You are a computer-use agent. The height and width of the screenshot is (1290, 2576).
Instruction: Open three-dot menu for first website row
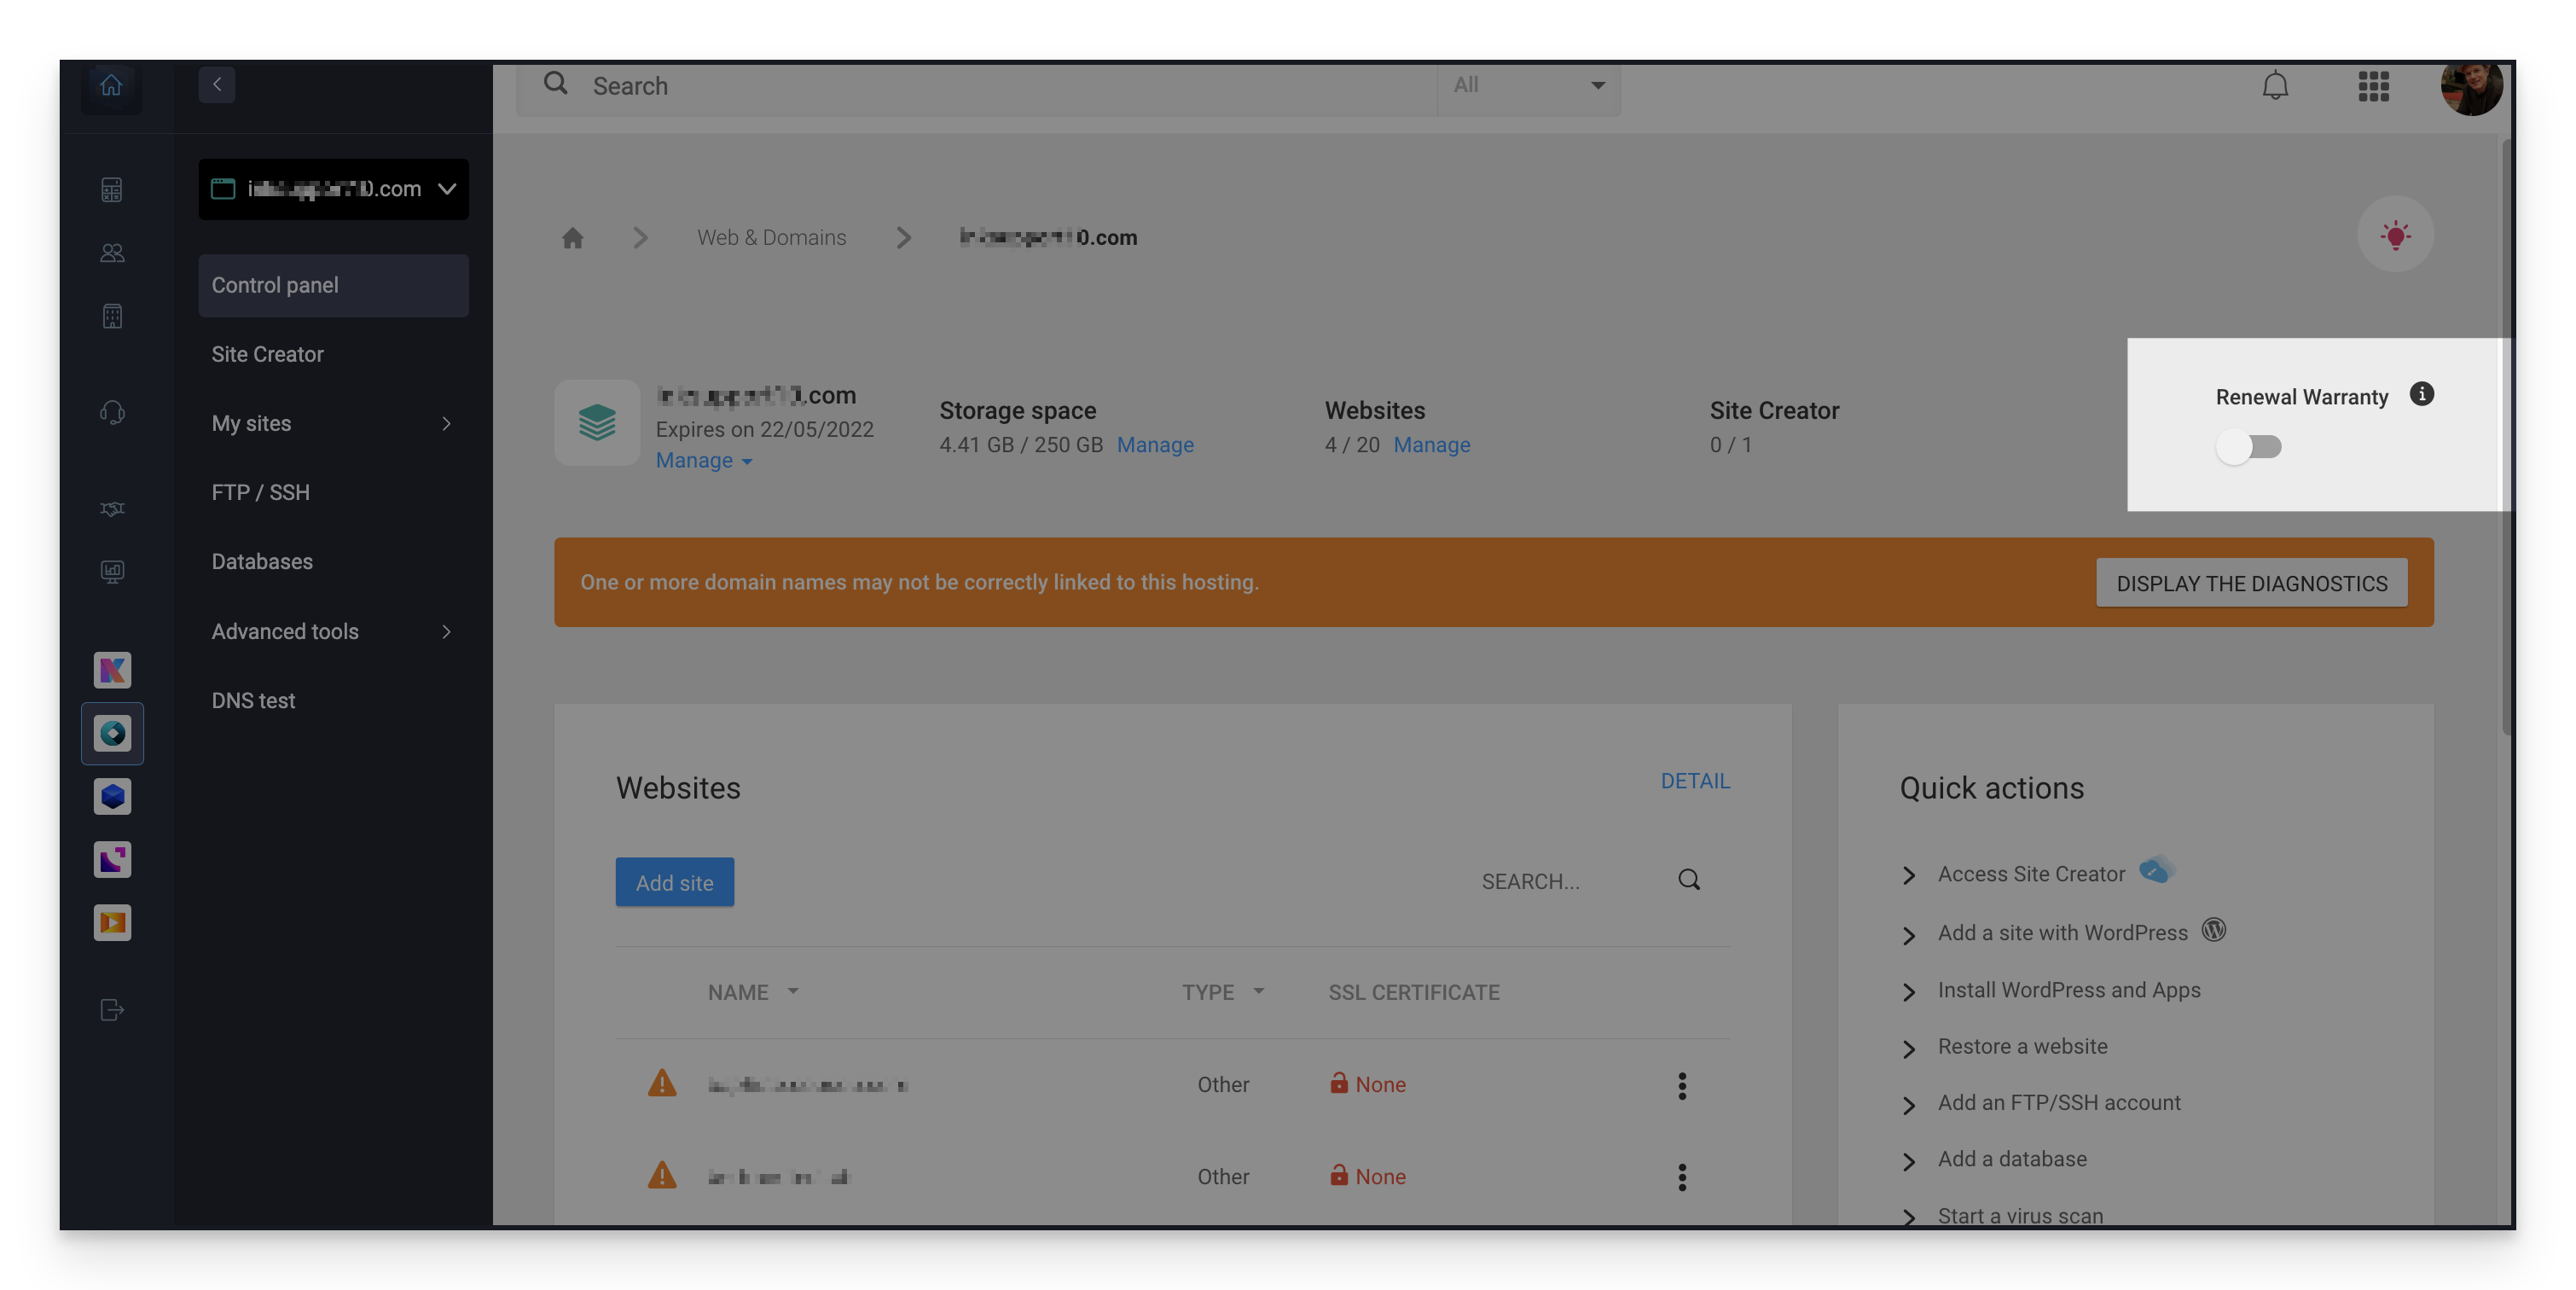1682,1086
